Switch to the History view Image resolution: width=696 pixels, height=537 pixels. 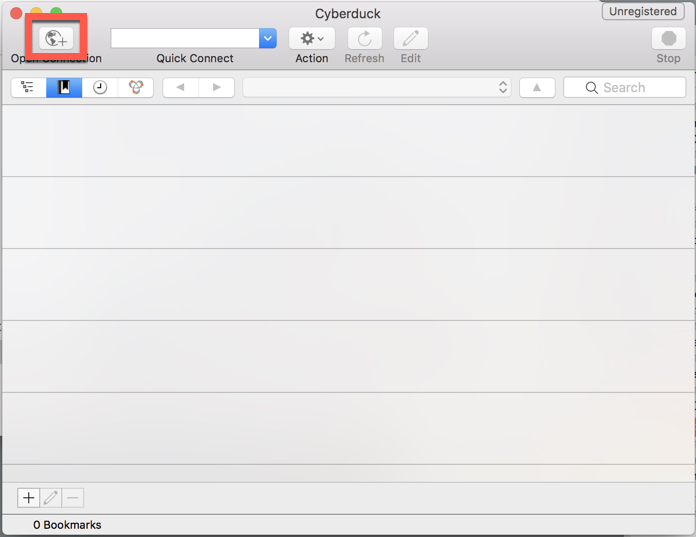point(100,87)
